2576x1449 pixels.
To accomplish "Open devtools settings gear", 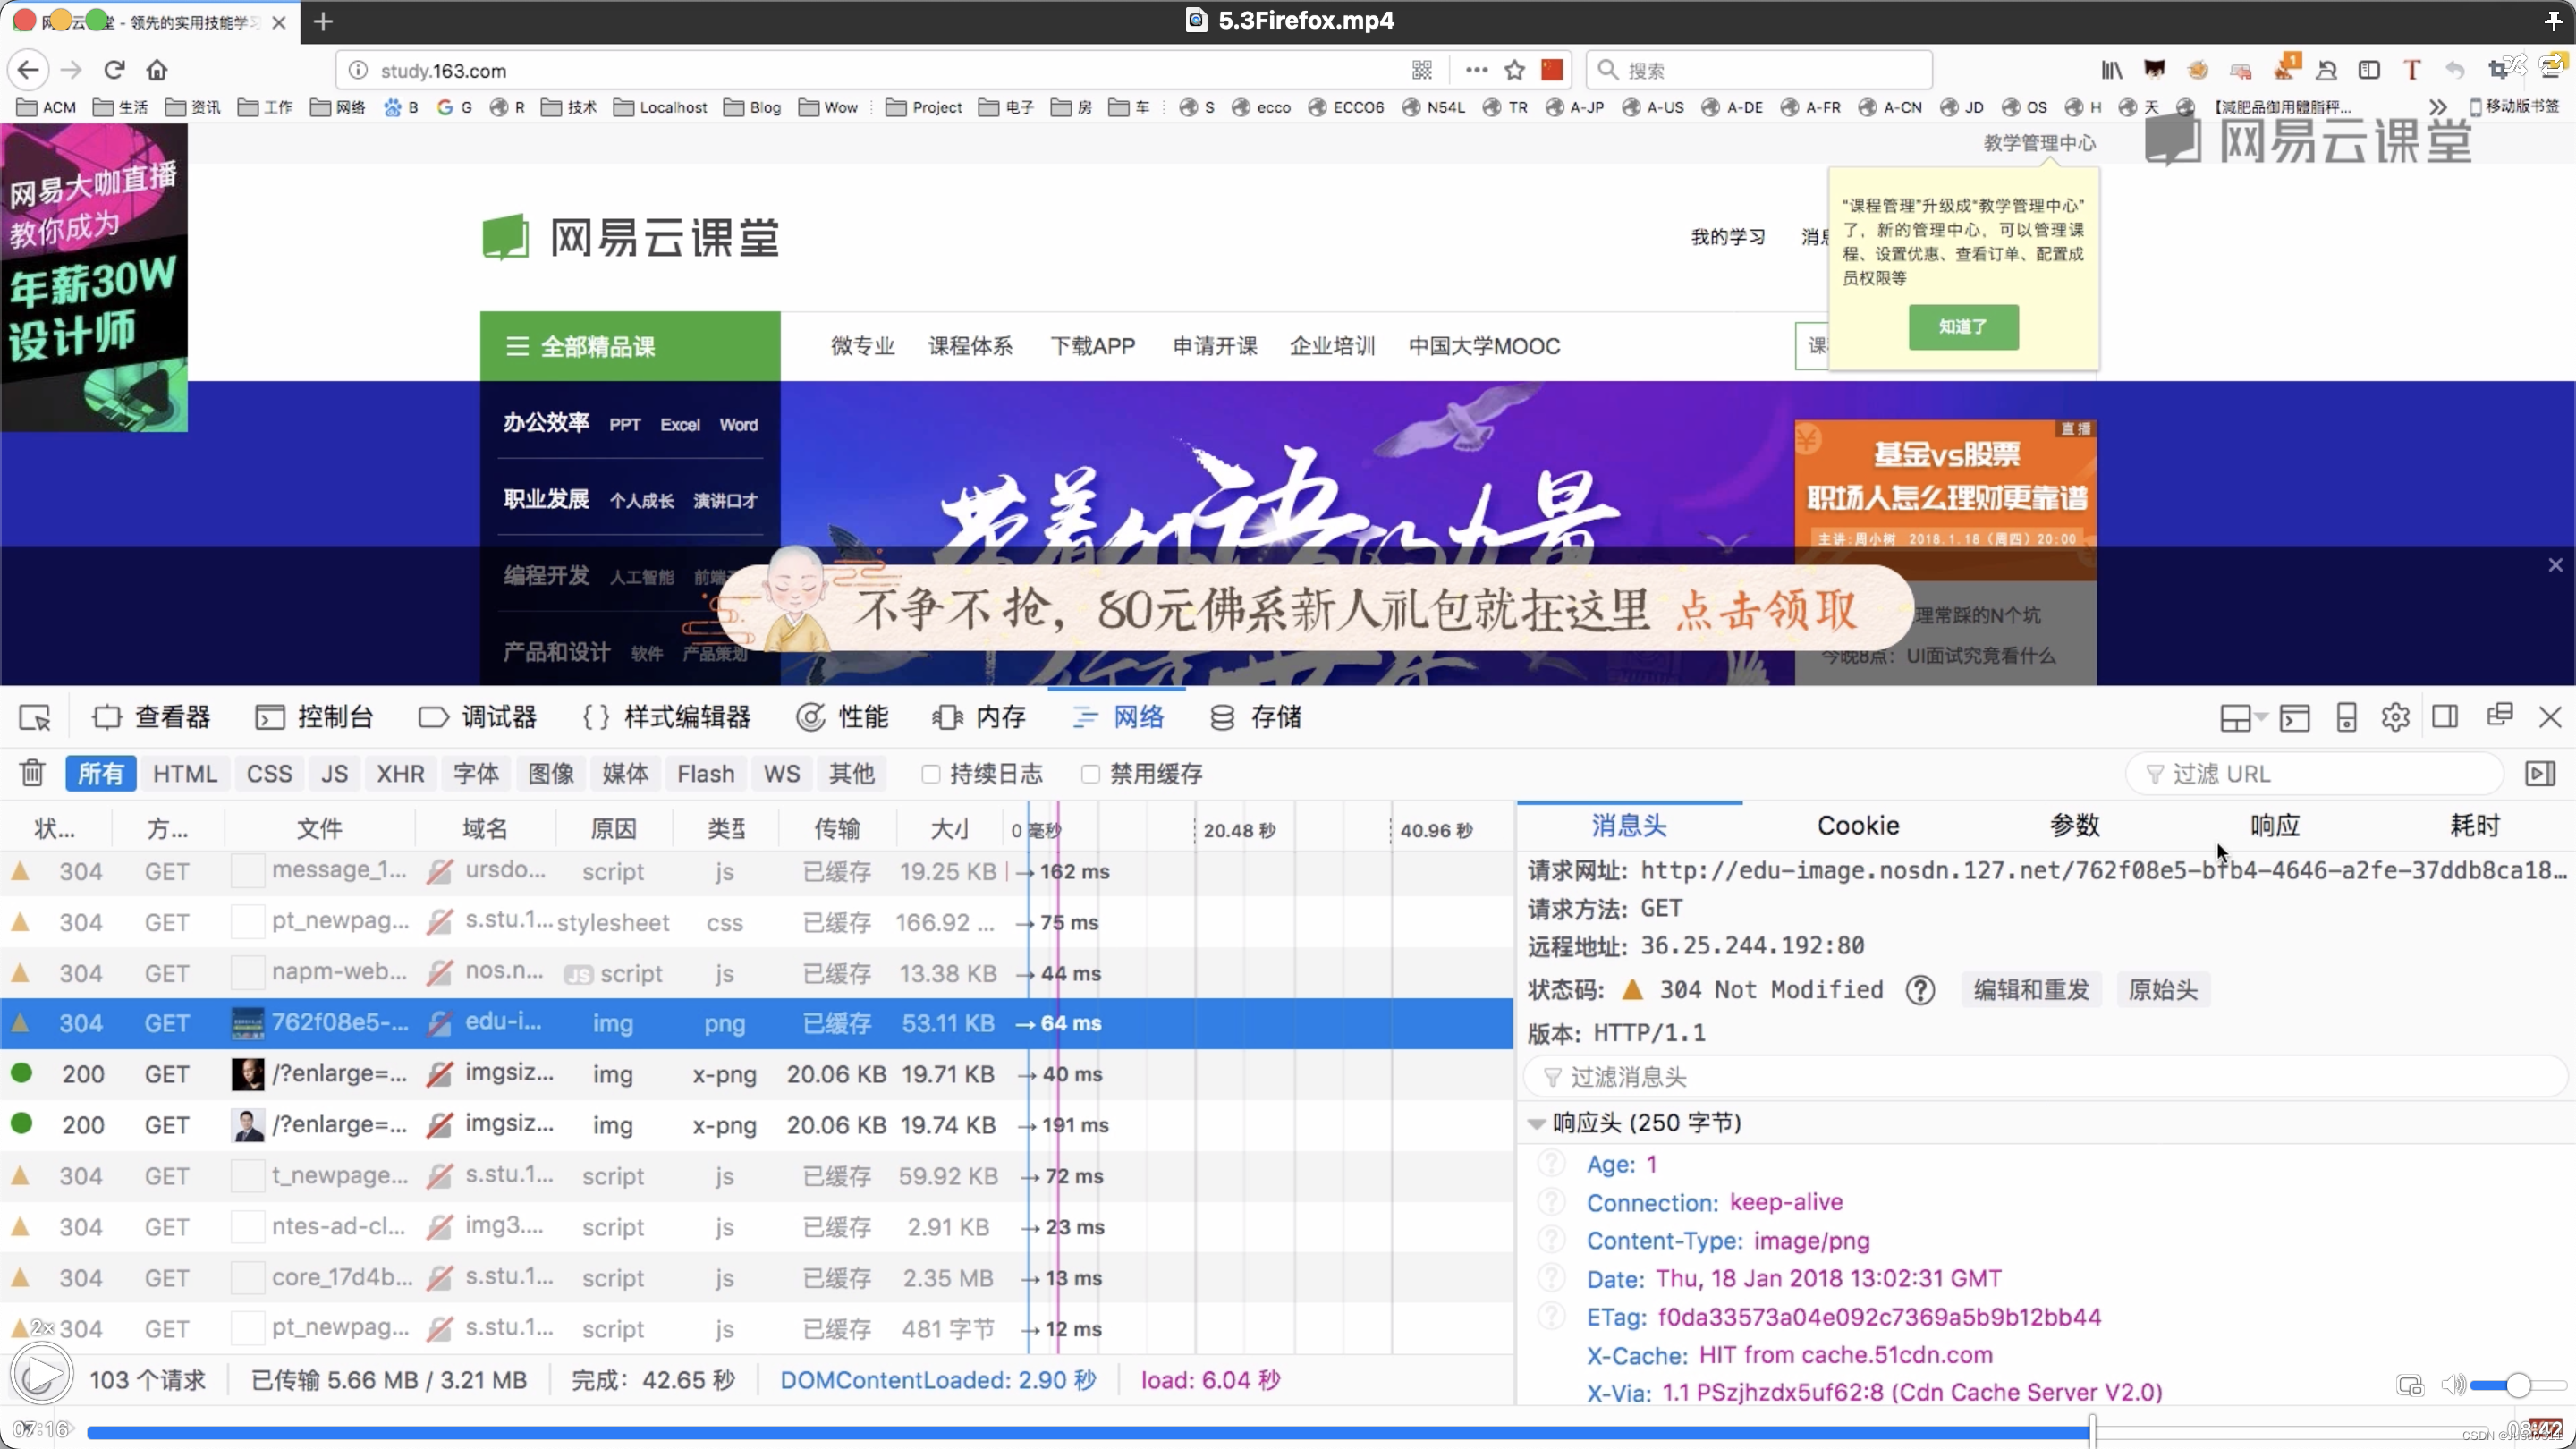I will 2395,717.
